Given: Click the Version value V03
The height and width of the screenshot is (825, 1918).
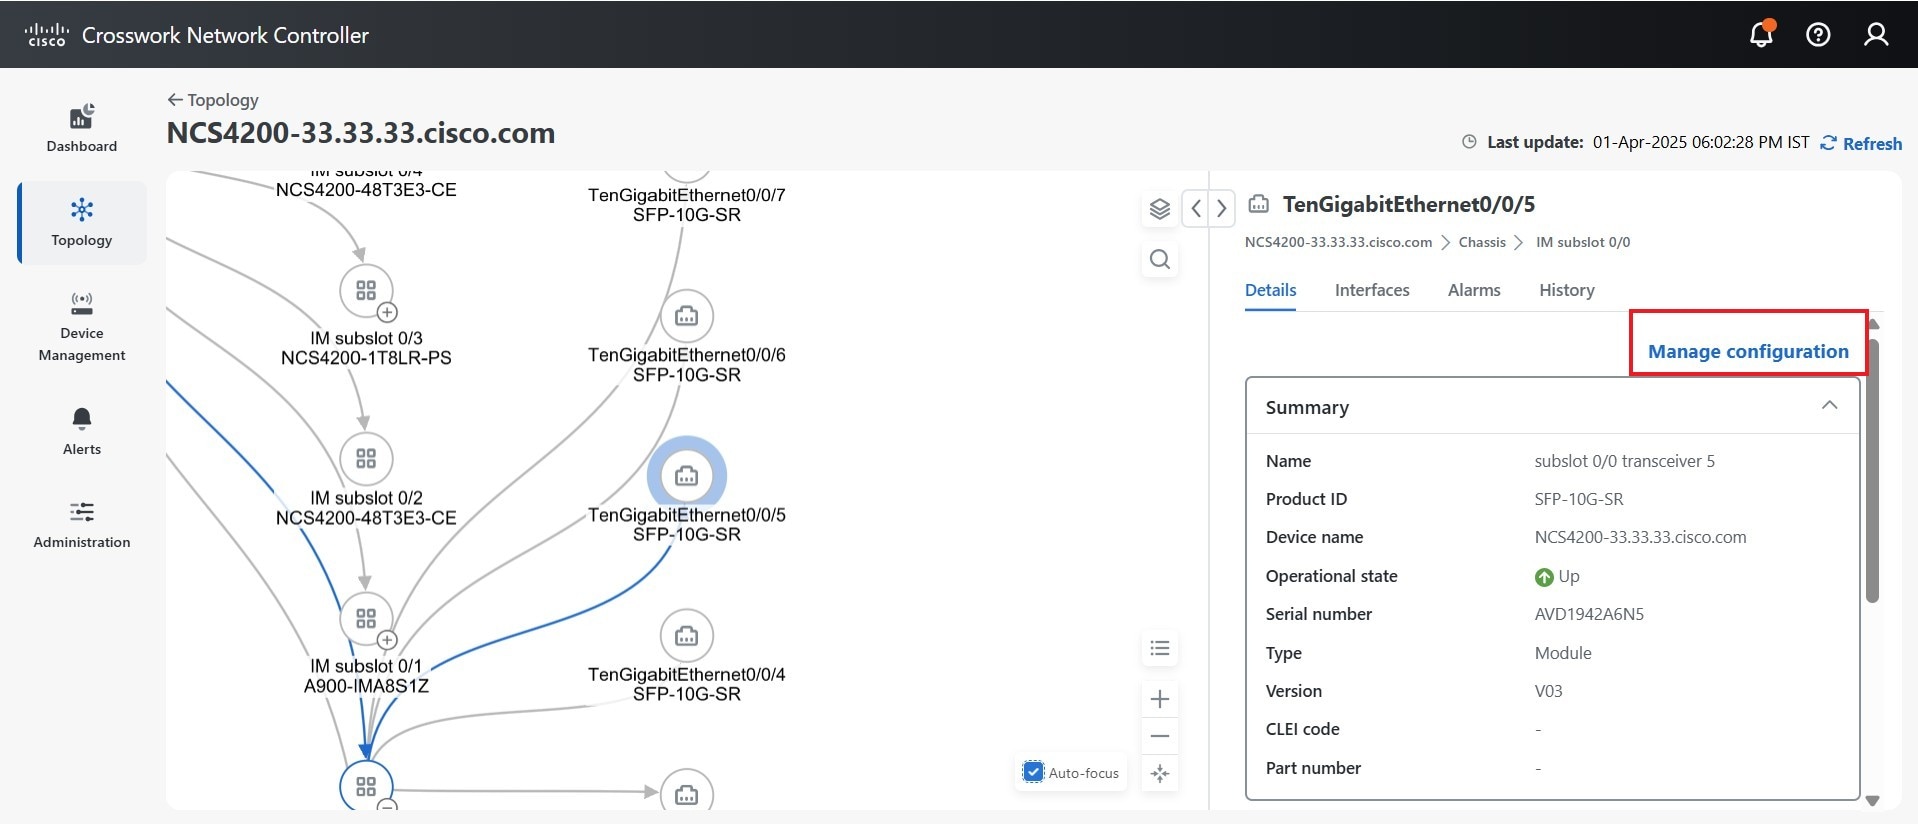Looking at the screenshot, I should point(1548,691).
